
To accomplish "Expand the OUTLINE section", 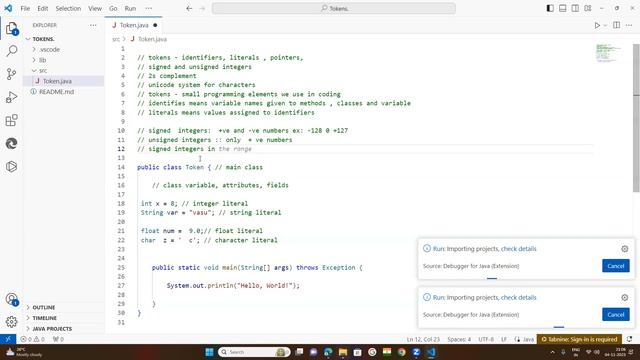I will pos(44,307).
